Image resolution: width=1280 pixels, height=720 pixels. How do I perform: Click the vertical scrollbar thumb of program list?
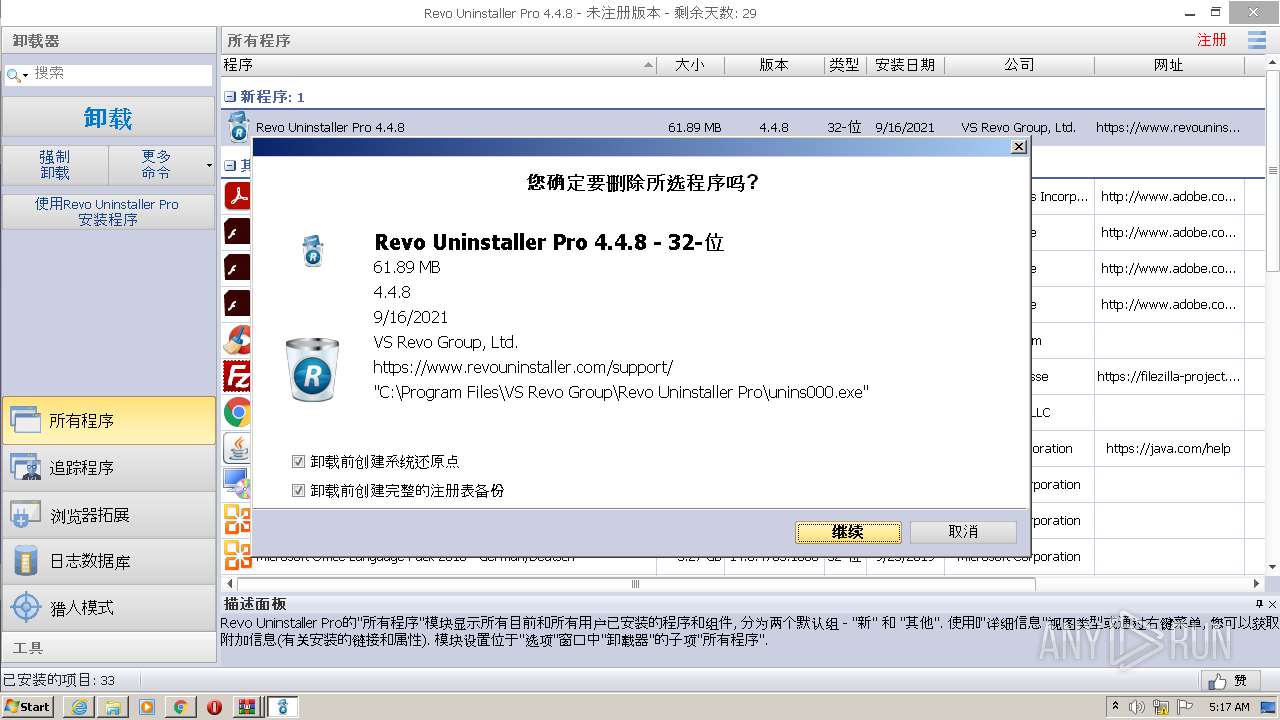[1273, 170]
